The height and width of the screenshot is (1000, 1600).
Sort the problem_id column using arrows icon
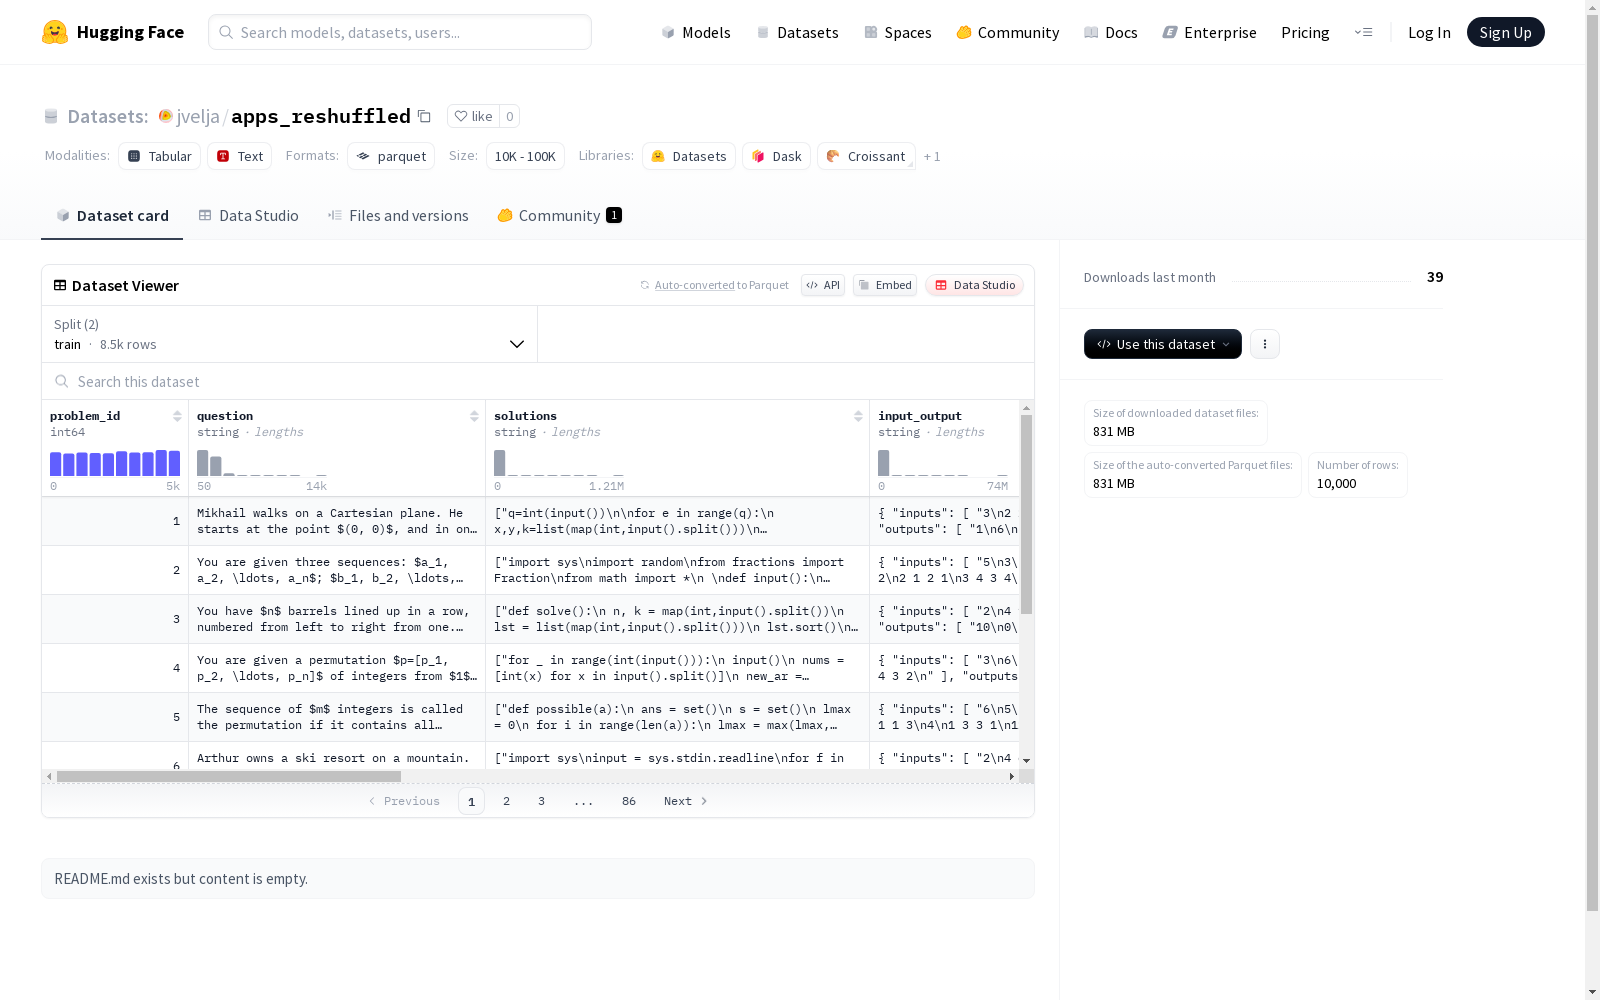[177, 416]
